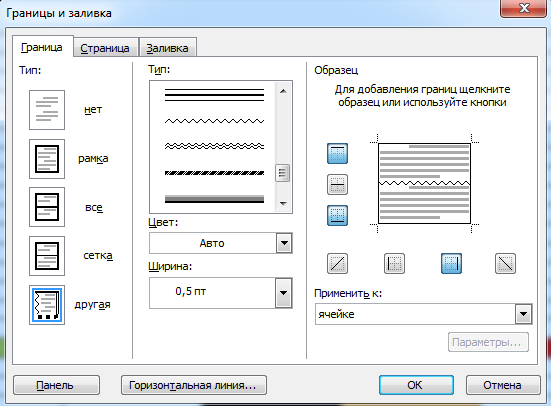Close the 'Границы и заливка' dialog
Viewport: 551px width, 406px height.
click(x=523, y=7)
